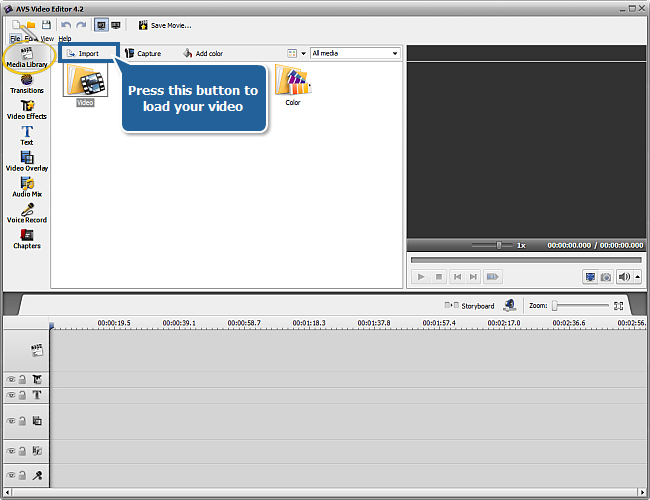Toggle eye visibility on the voice record track

(11, 475)
